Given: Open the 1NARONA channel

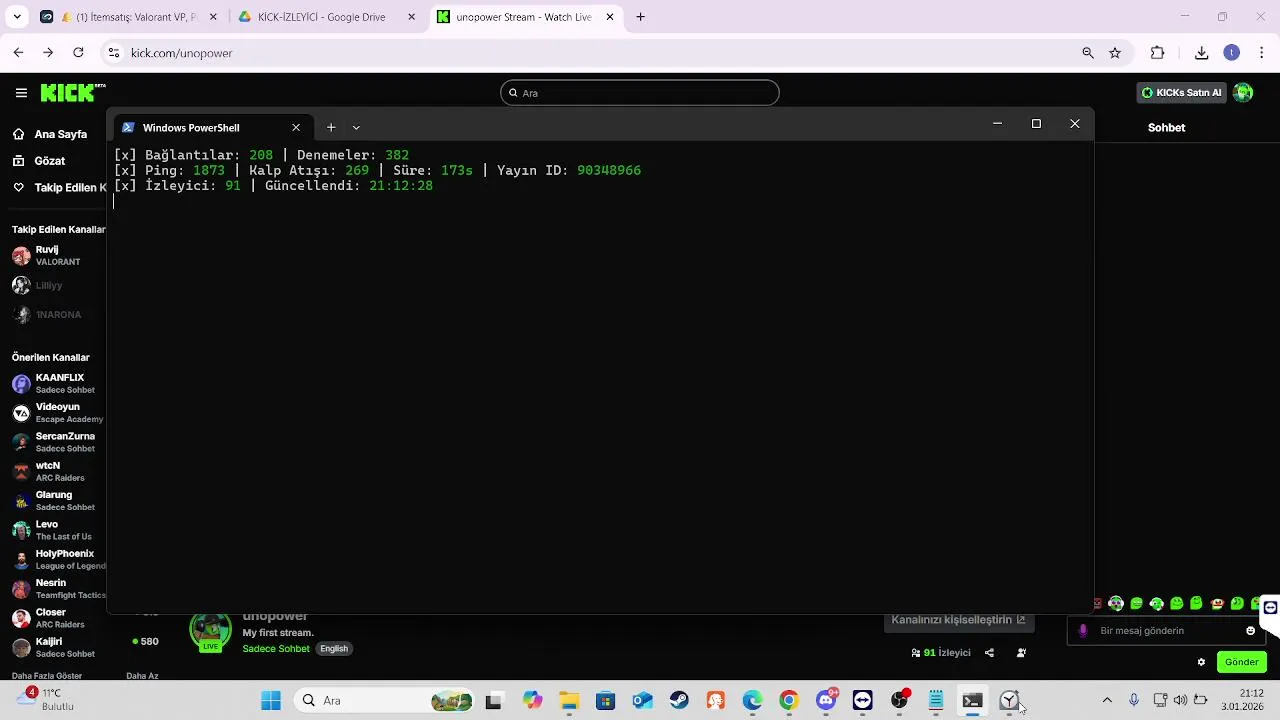Looking at the screenshot, I should click(58, 314).
